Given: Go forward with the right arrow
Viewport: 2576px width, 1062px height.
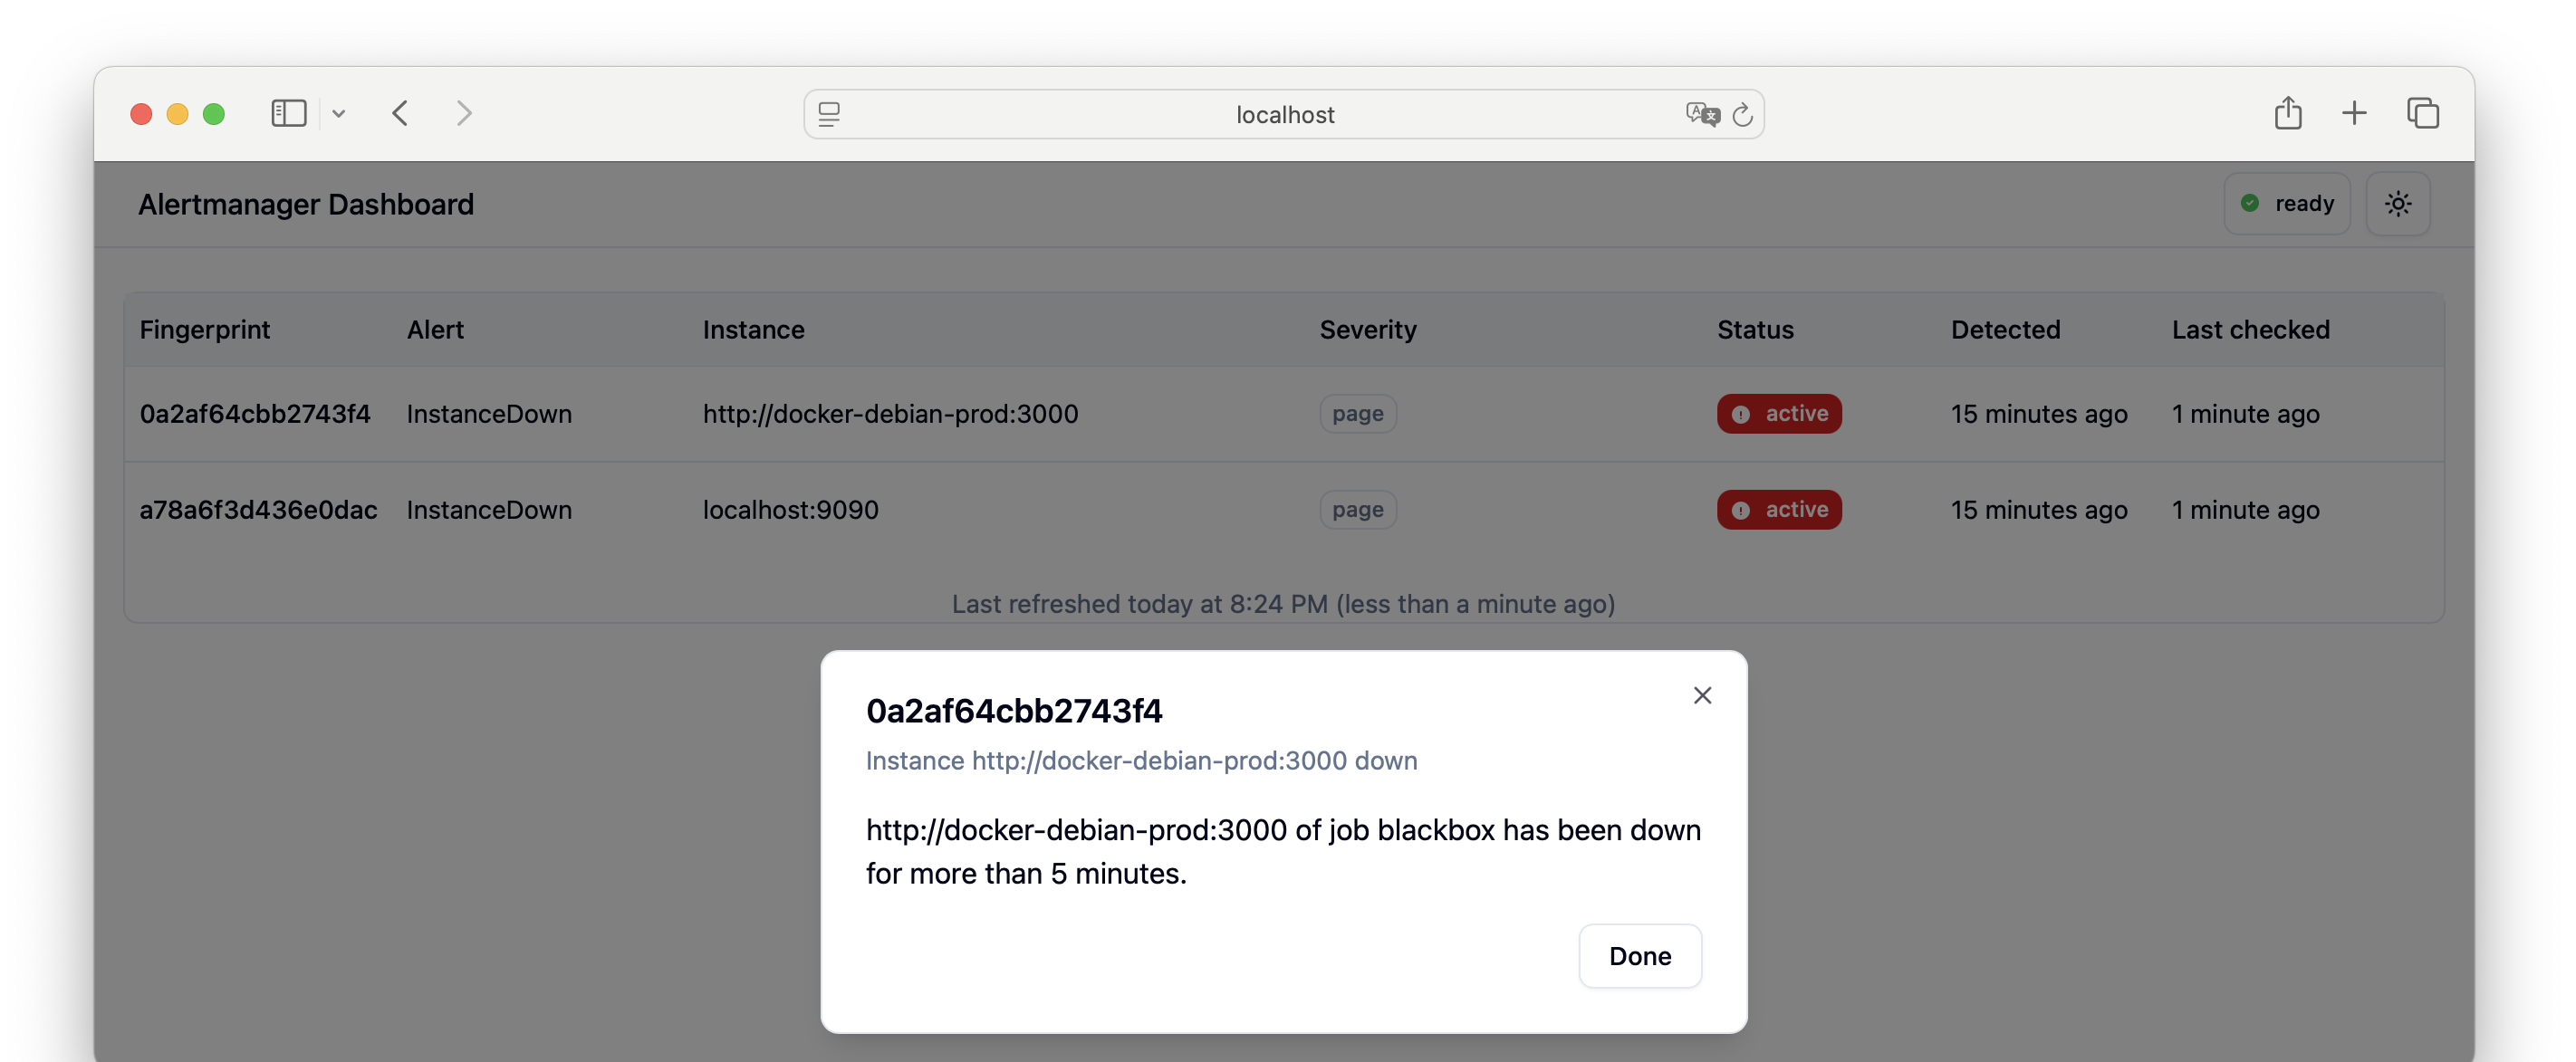Looking at the screenshot, I should click(463, 113).
